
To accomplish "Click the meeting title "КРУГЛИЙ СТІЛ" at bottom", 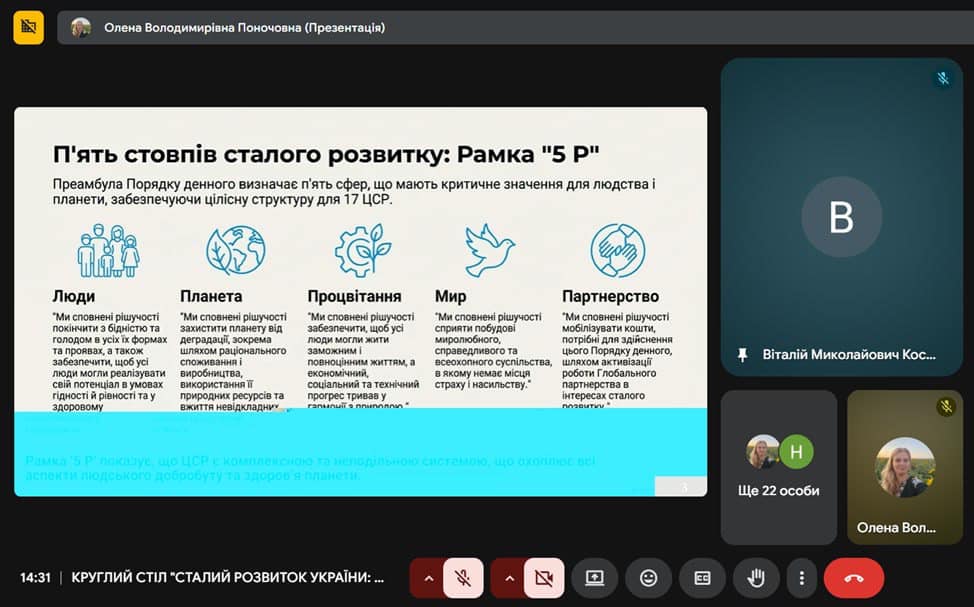I will [227, 578].
